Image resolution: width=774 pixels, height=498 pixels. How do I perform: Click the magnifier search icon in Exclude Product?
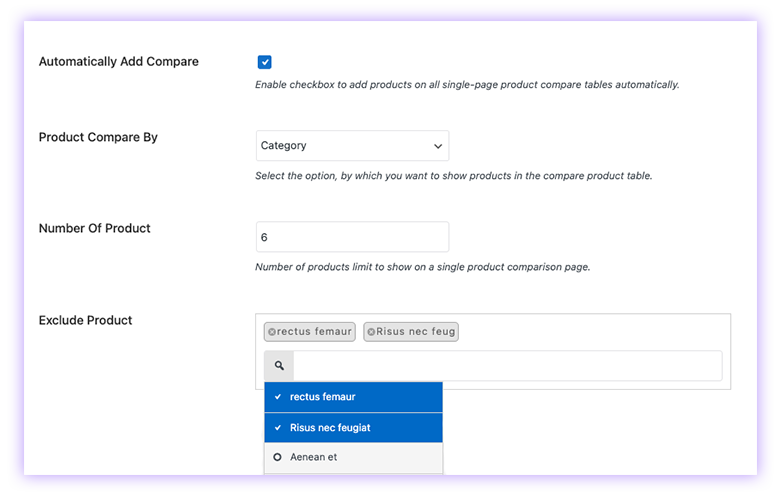(279, 366)
